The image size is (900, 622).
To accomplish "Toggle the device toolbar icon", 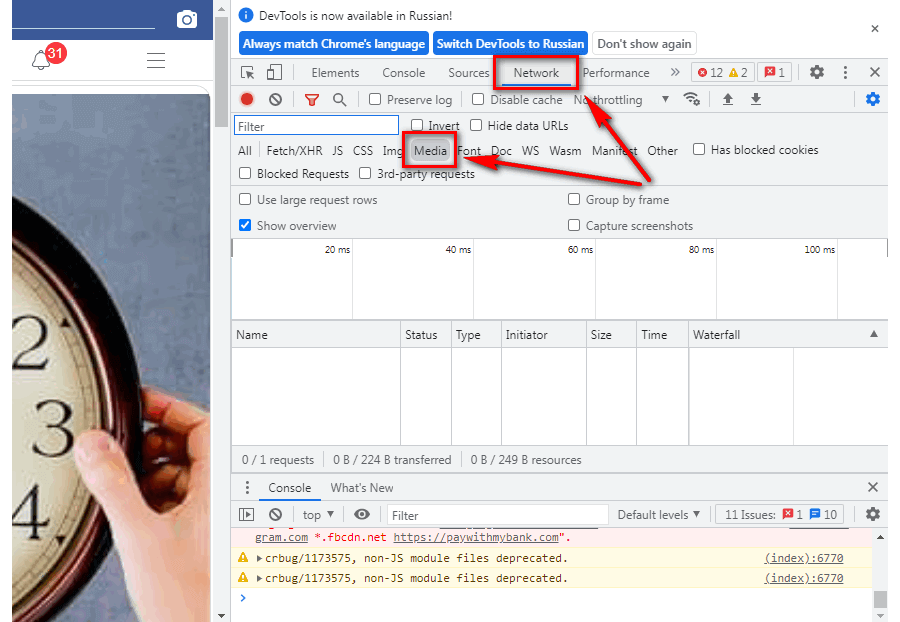I will (274, 73).
